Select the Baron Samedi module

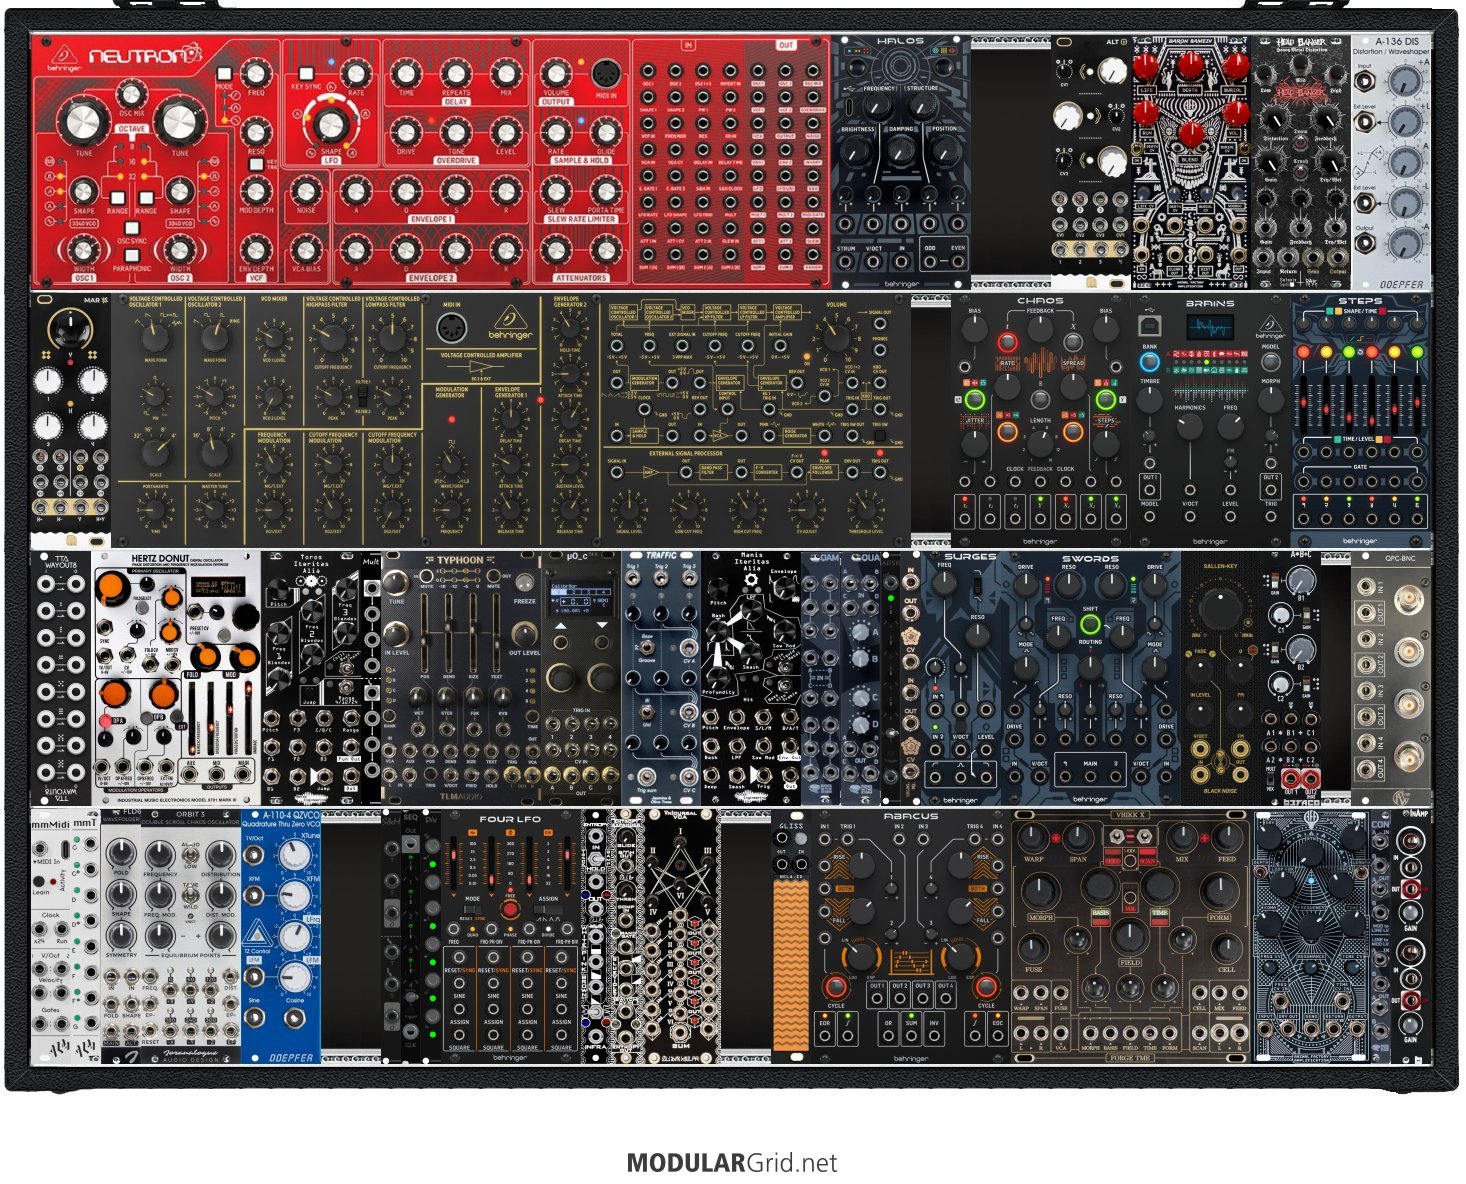[x=1191, y=161]
